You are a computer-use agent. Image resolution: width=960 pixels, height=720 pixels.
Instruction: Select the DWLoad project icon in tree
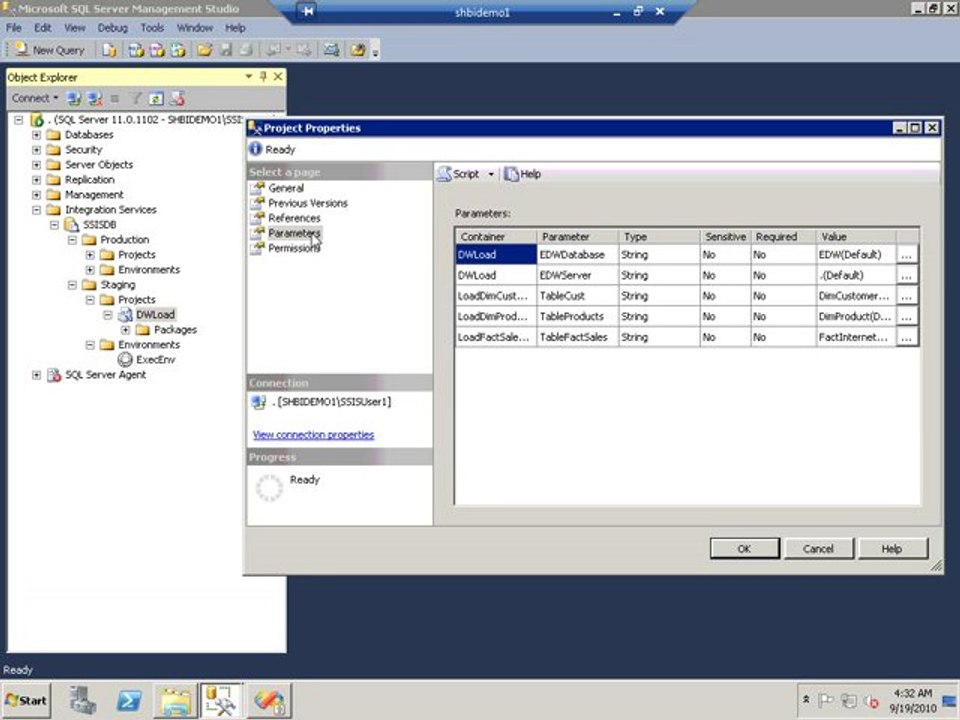[125, 315]
